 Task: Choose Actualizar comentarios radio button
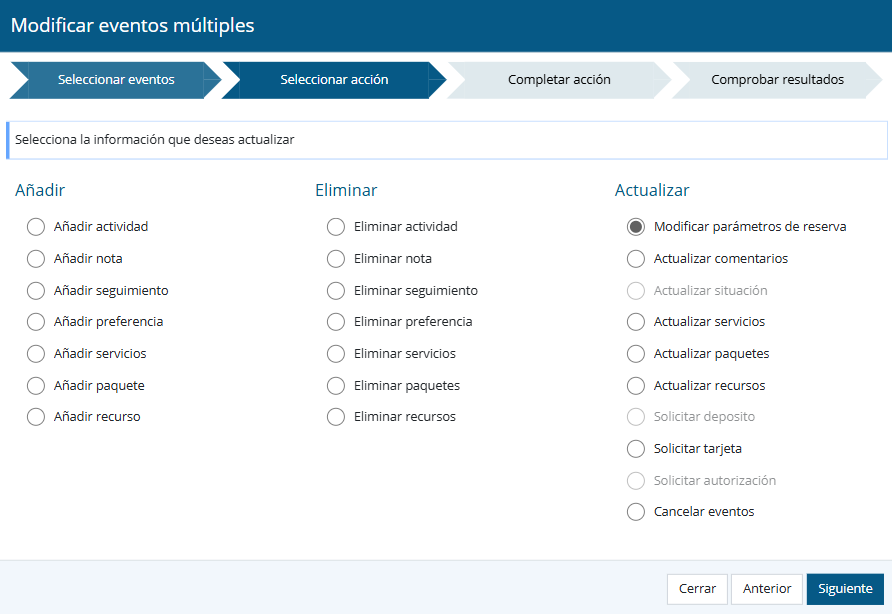[x=636, y=259]
